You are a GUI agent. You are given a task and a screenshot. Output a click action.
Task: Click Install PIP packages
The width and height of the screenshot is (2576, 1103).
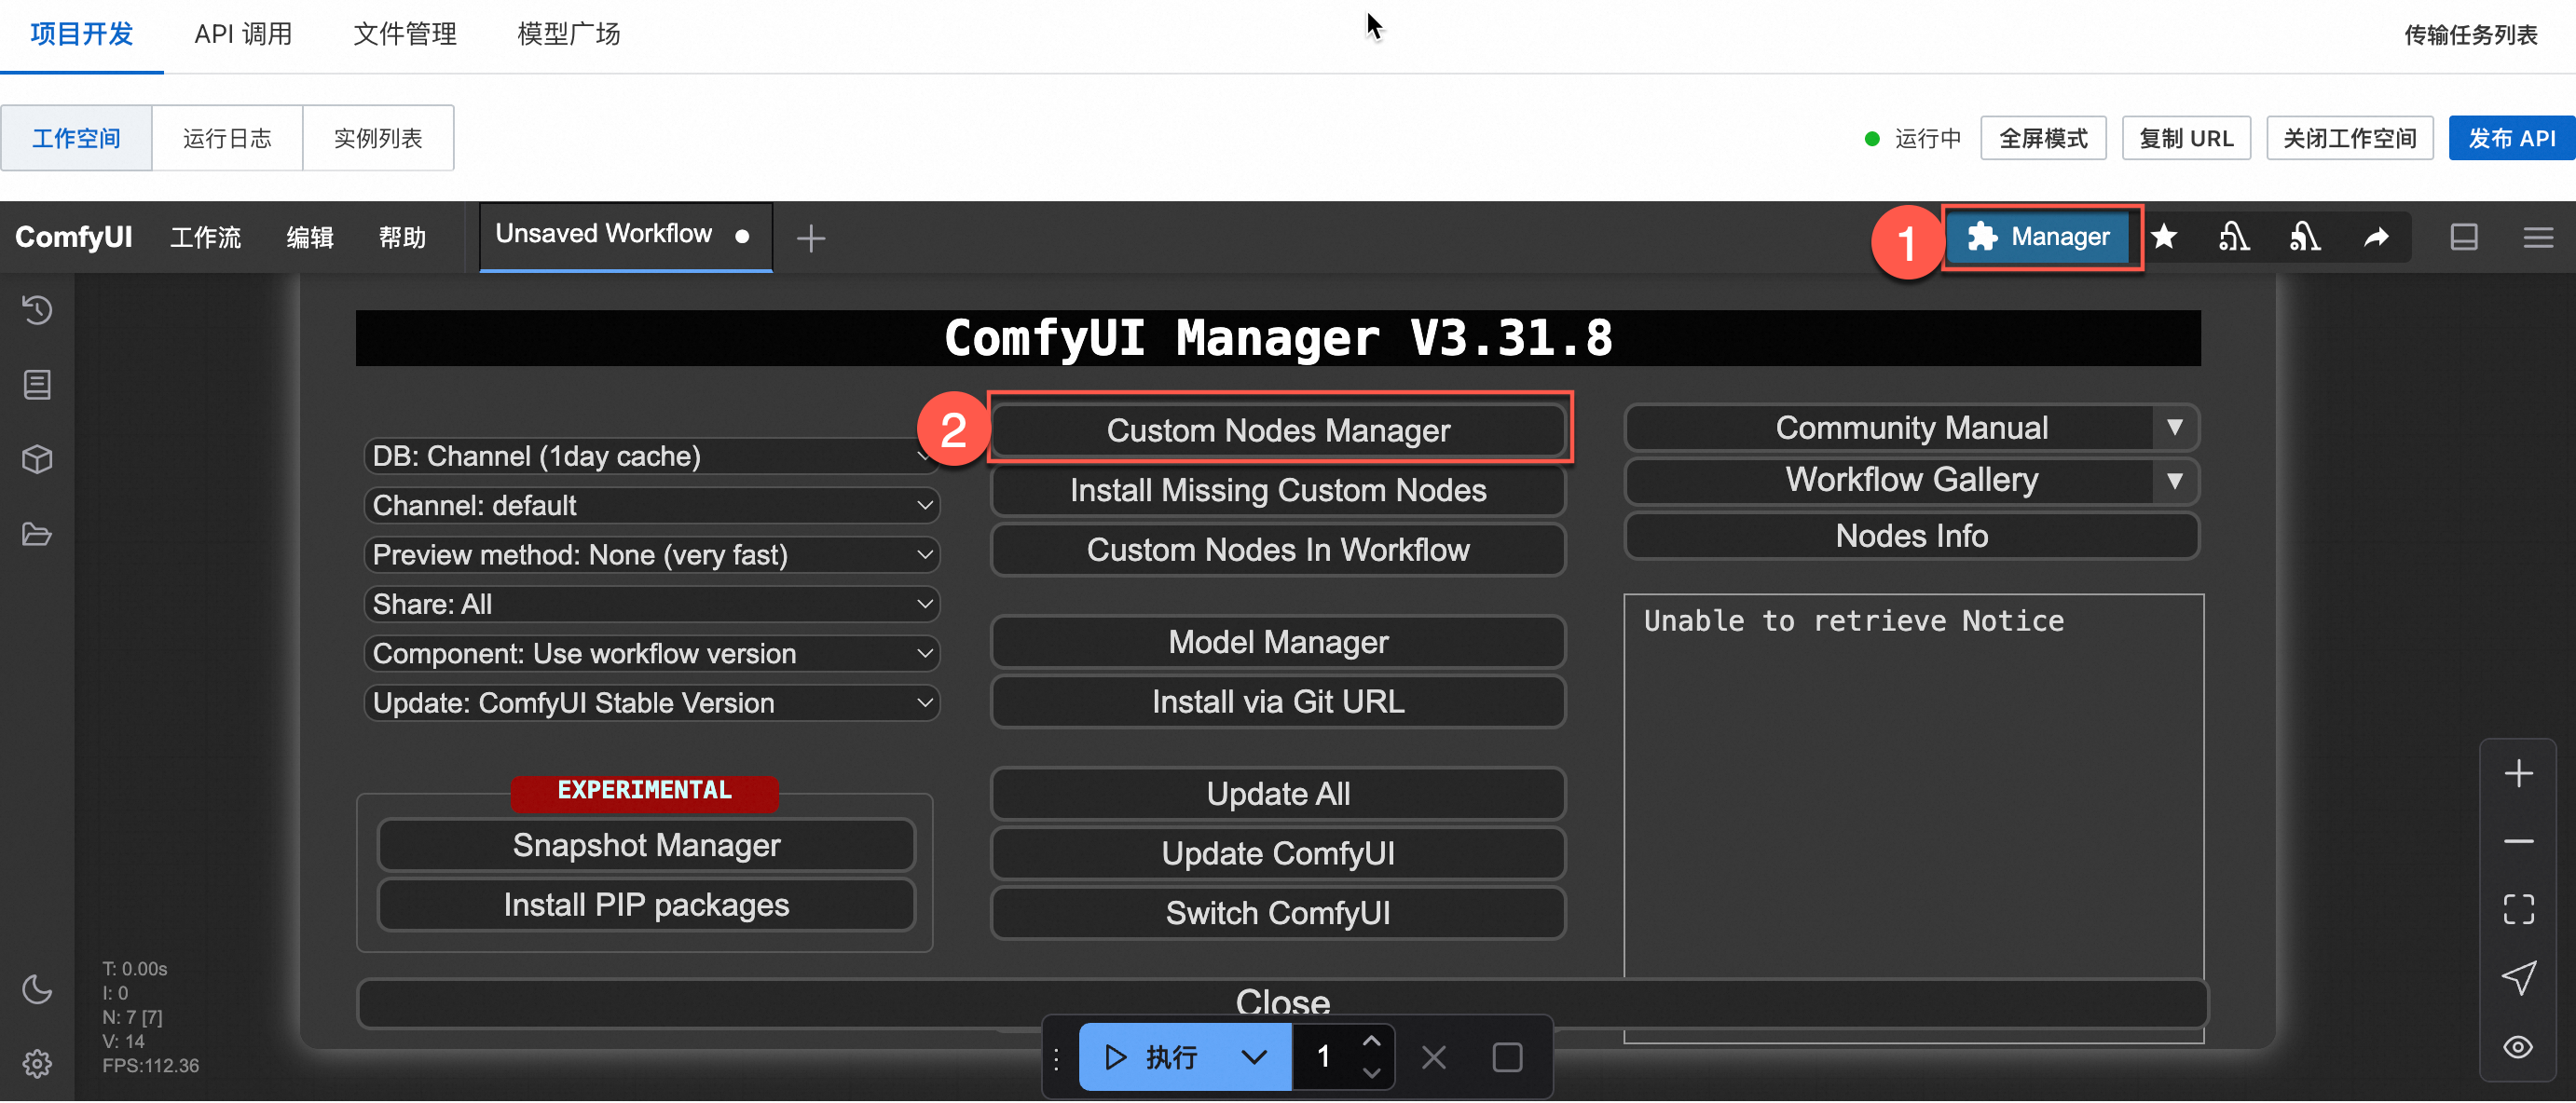[646, 905]
